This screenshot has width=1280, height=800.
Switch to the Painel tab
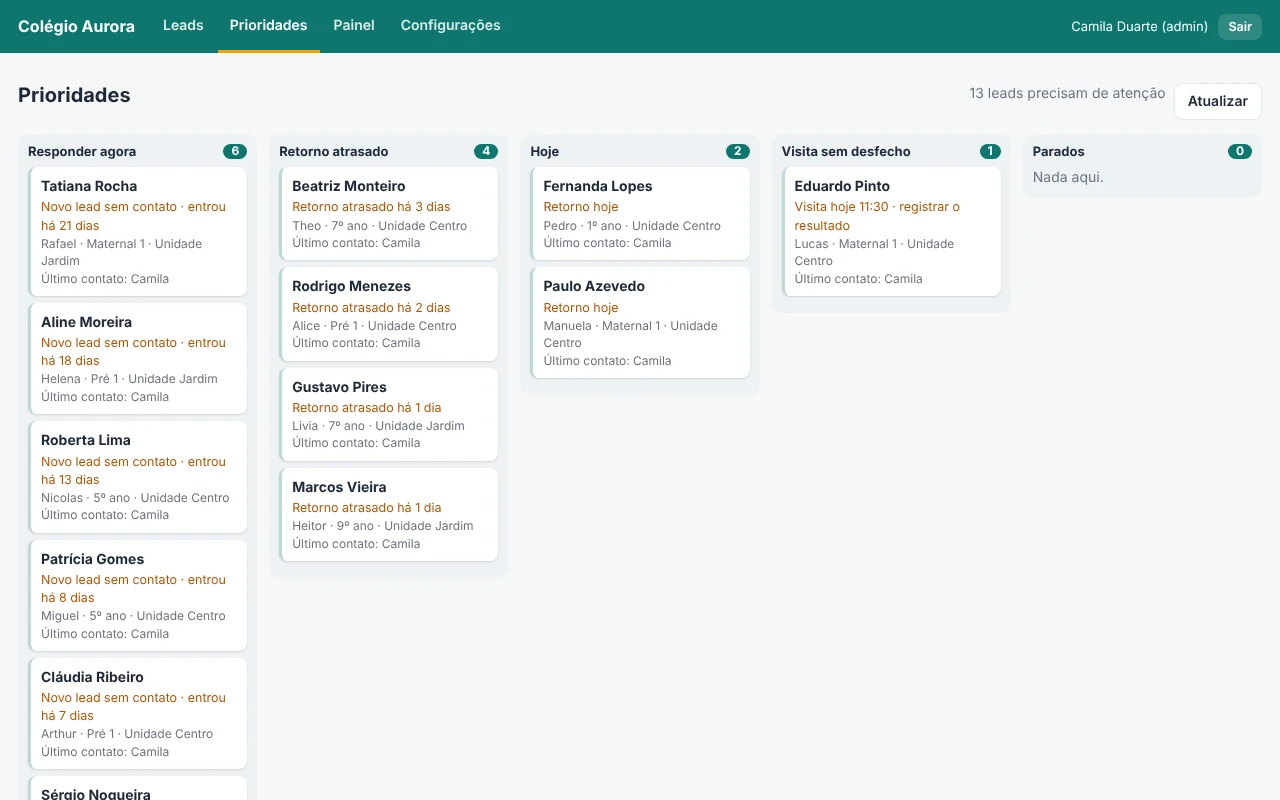(354, 26)
